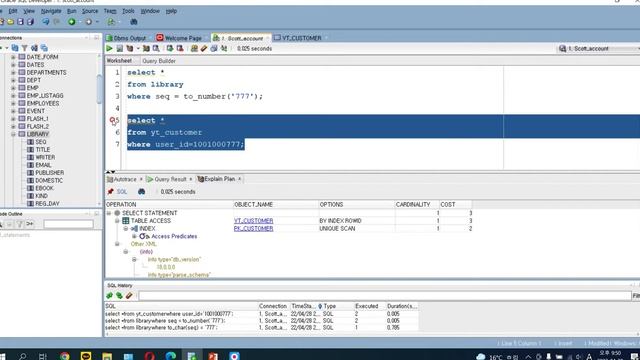Viewport: 640px width, 360px height.
Task: Click the eraser icon in SQL History
Action: (x=129, y=296)
